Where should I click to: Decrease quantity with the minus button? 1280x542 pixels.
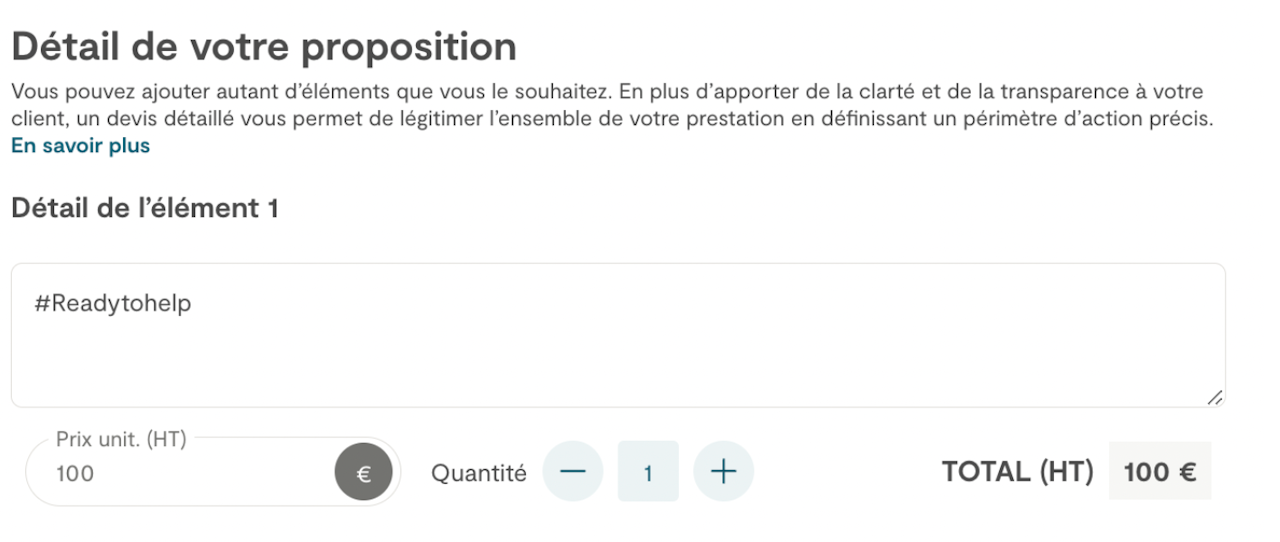573,472
